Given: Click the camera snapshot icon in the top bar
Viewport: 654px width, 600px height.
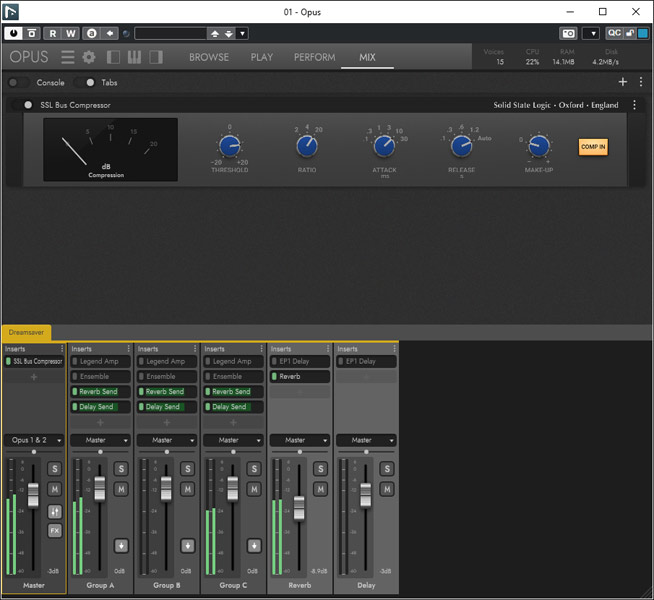Looking at the screenshot, I should [568, 33].
